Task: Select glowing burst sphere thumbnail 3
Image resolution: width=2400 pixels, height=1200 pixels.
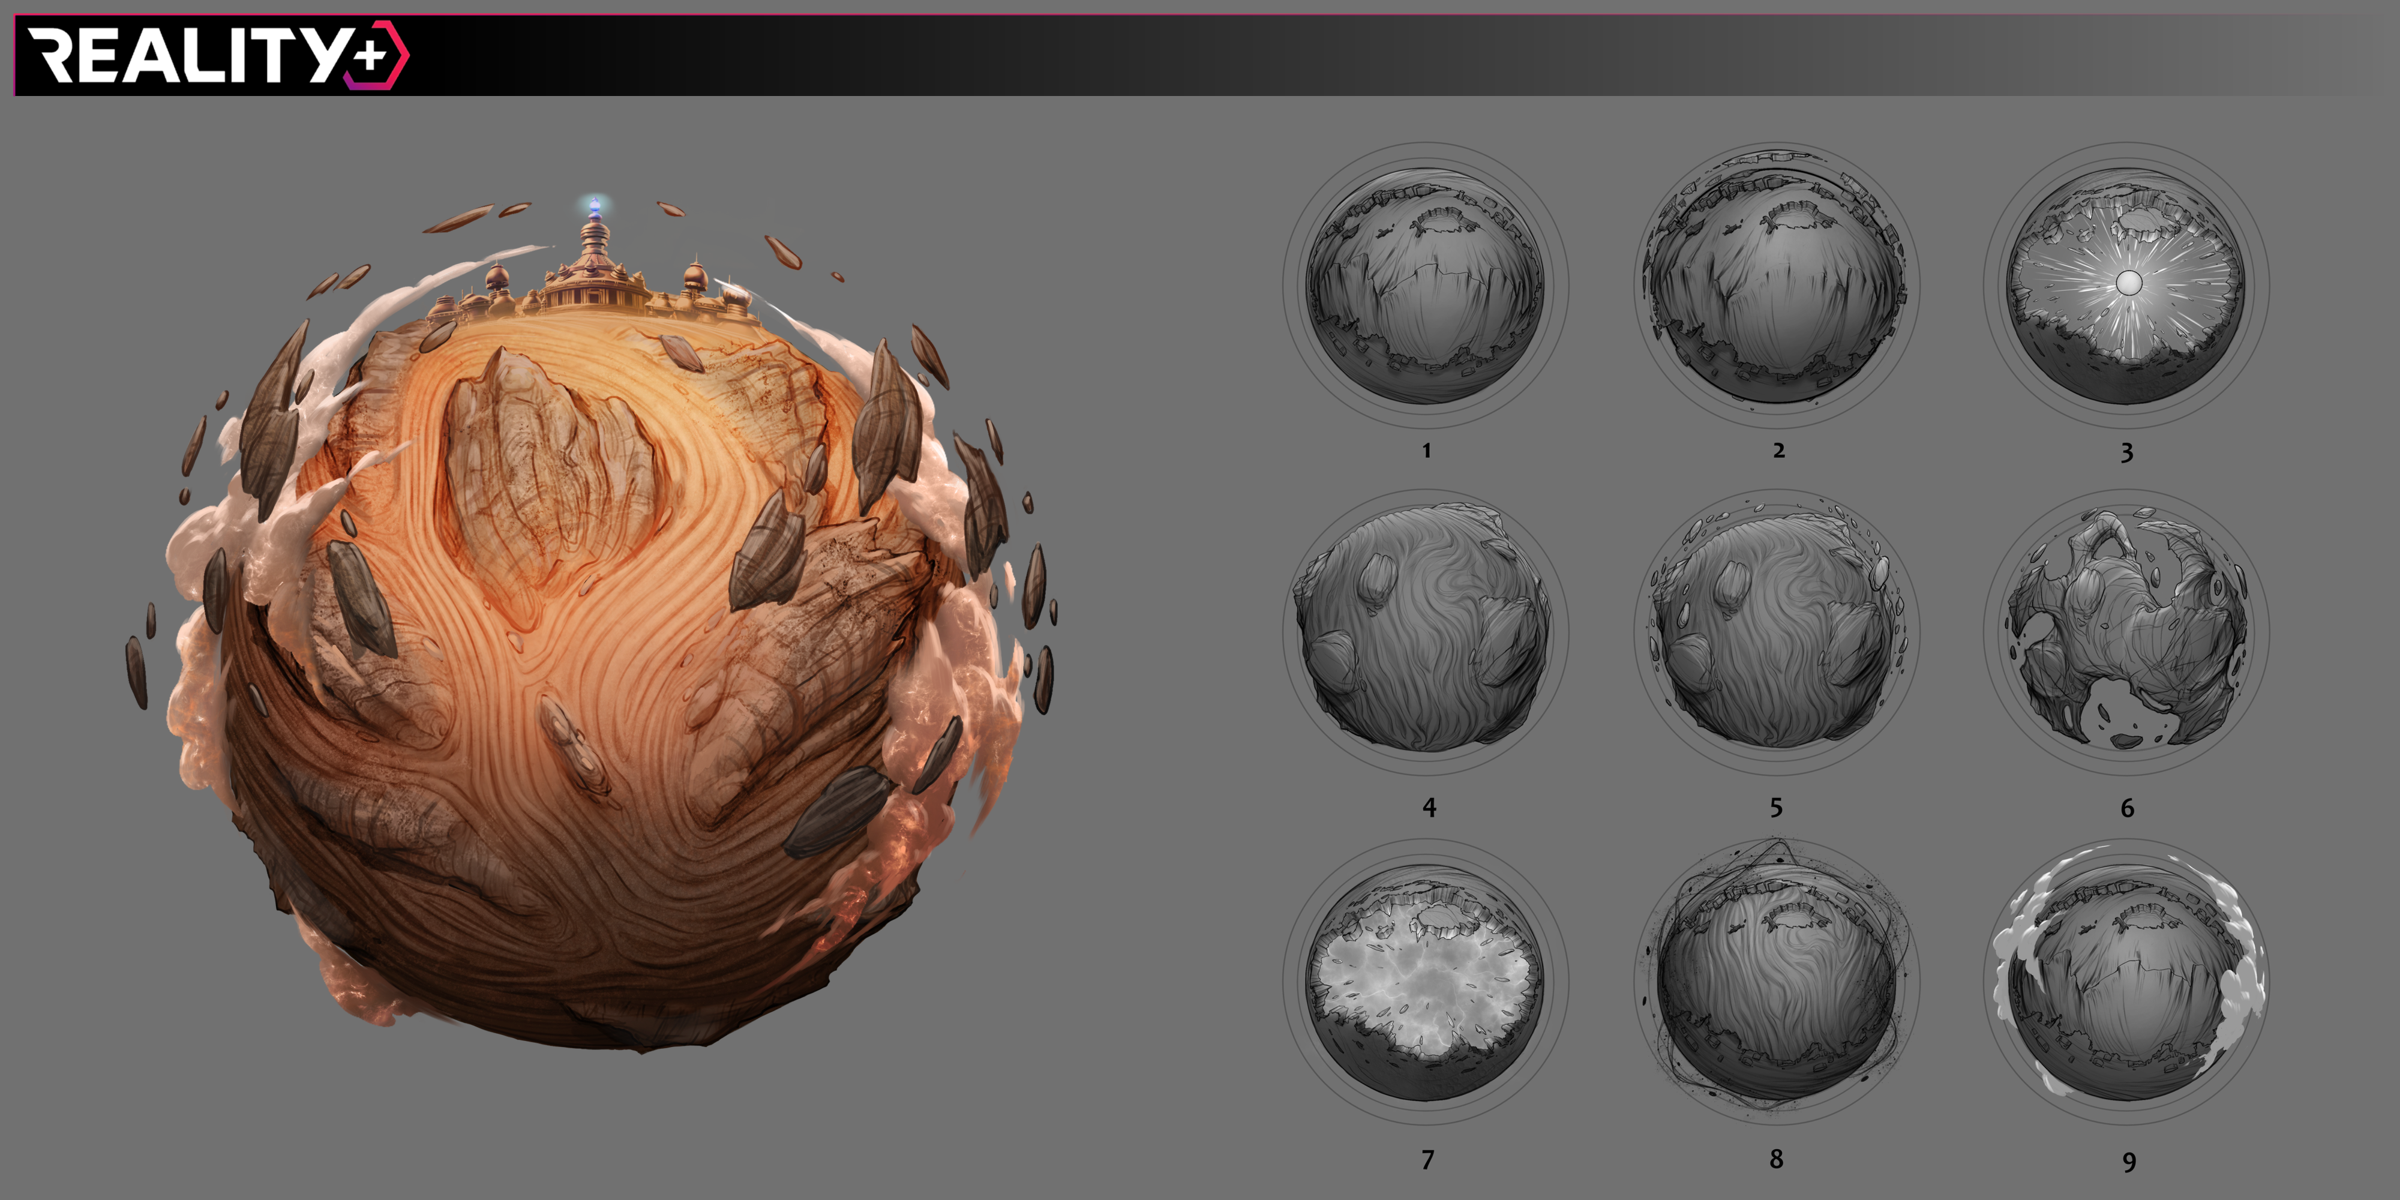Action: tap(2127, 286)
